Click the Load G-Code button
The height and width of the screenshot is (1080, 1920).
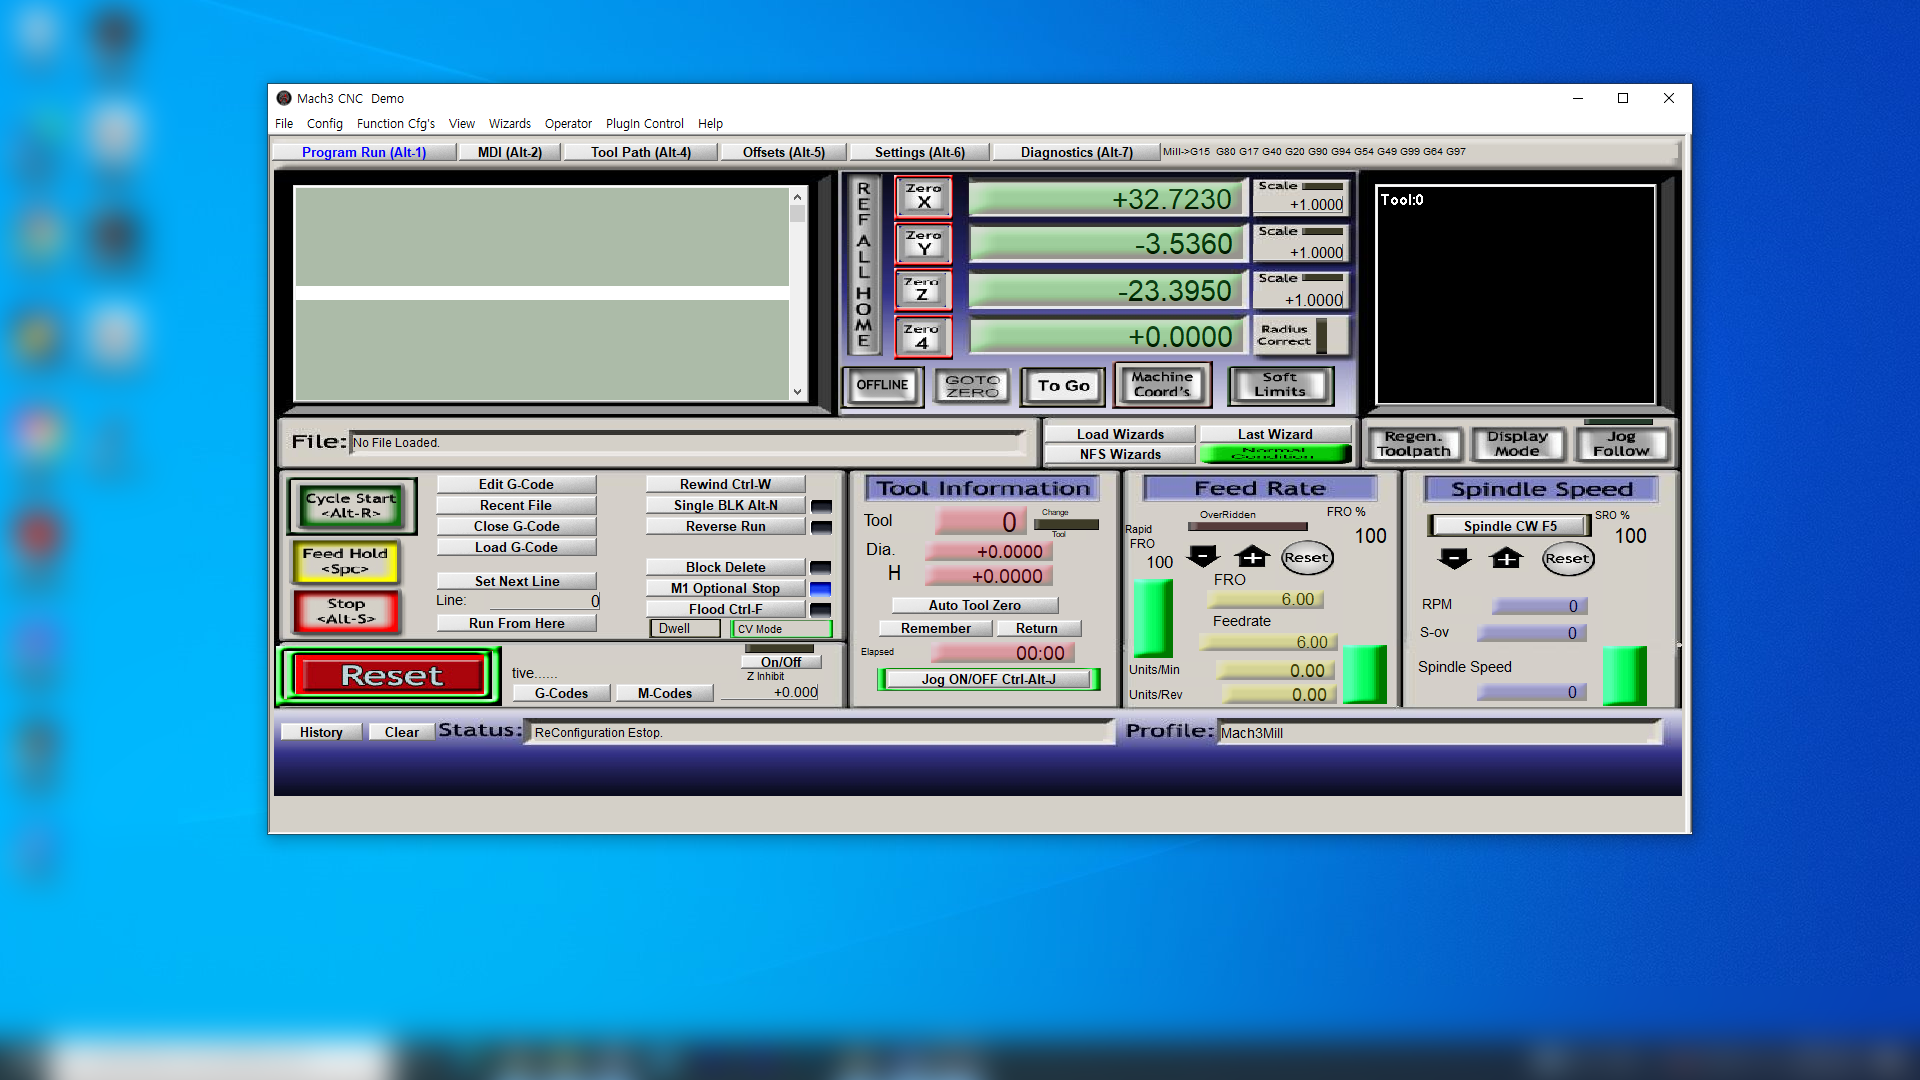coord(516,547)
